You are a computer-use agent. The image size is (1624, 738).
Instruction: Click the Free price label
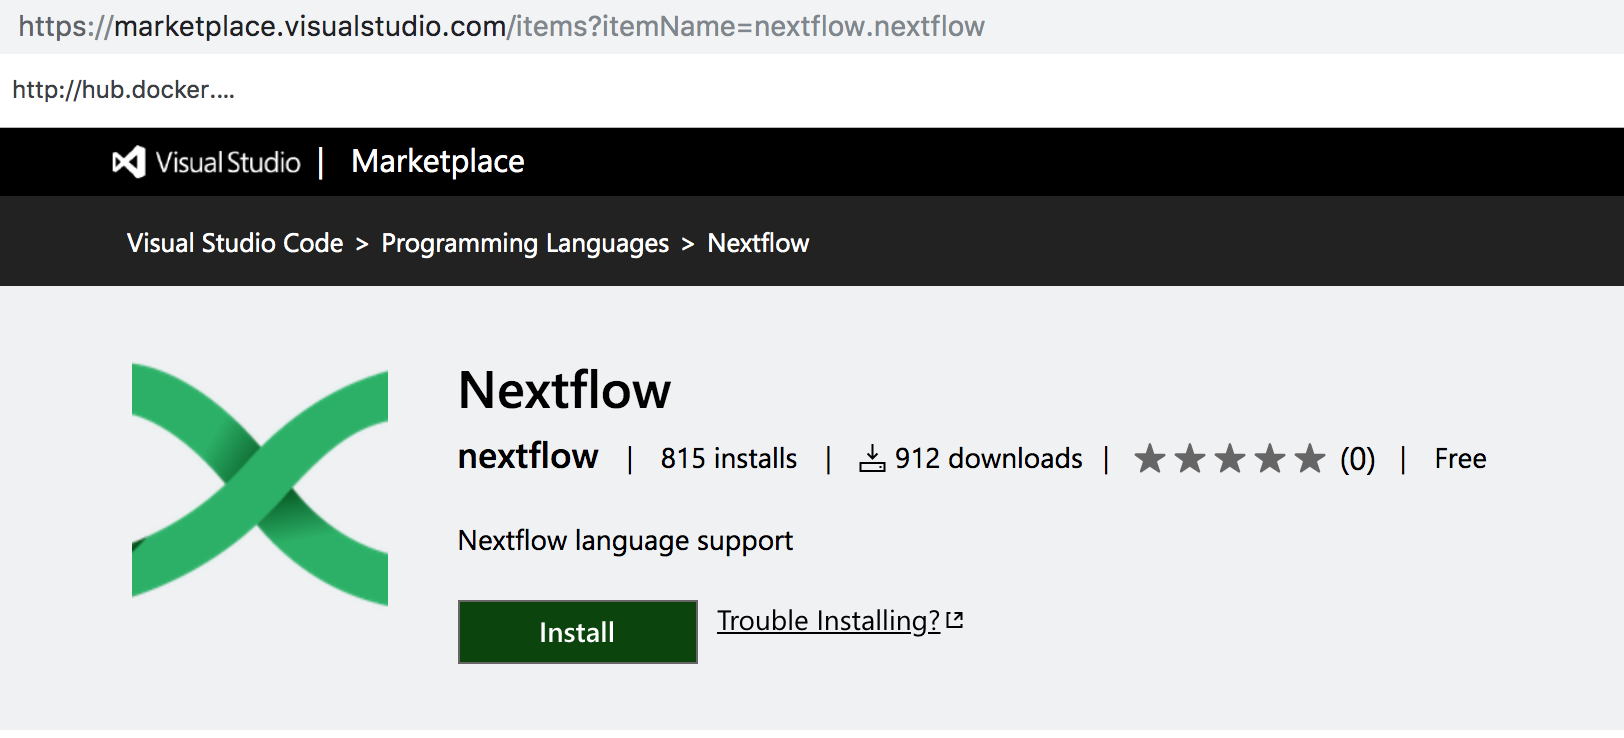(1460, 459)
